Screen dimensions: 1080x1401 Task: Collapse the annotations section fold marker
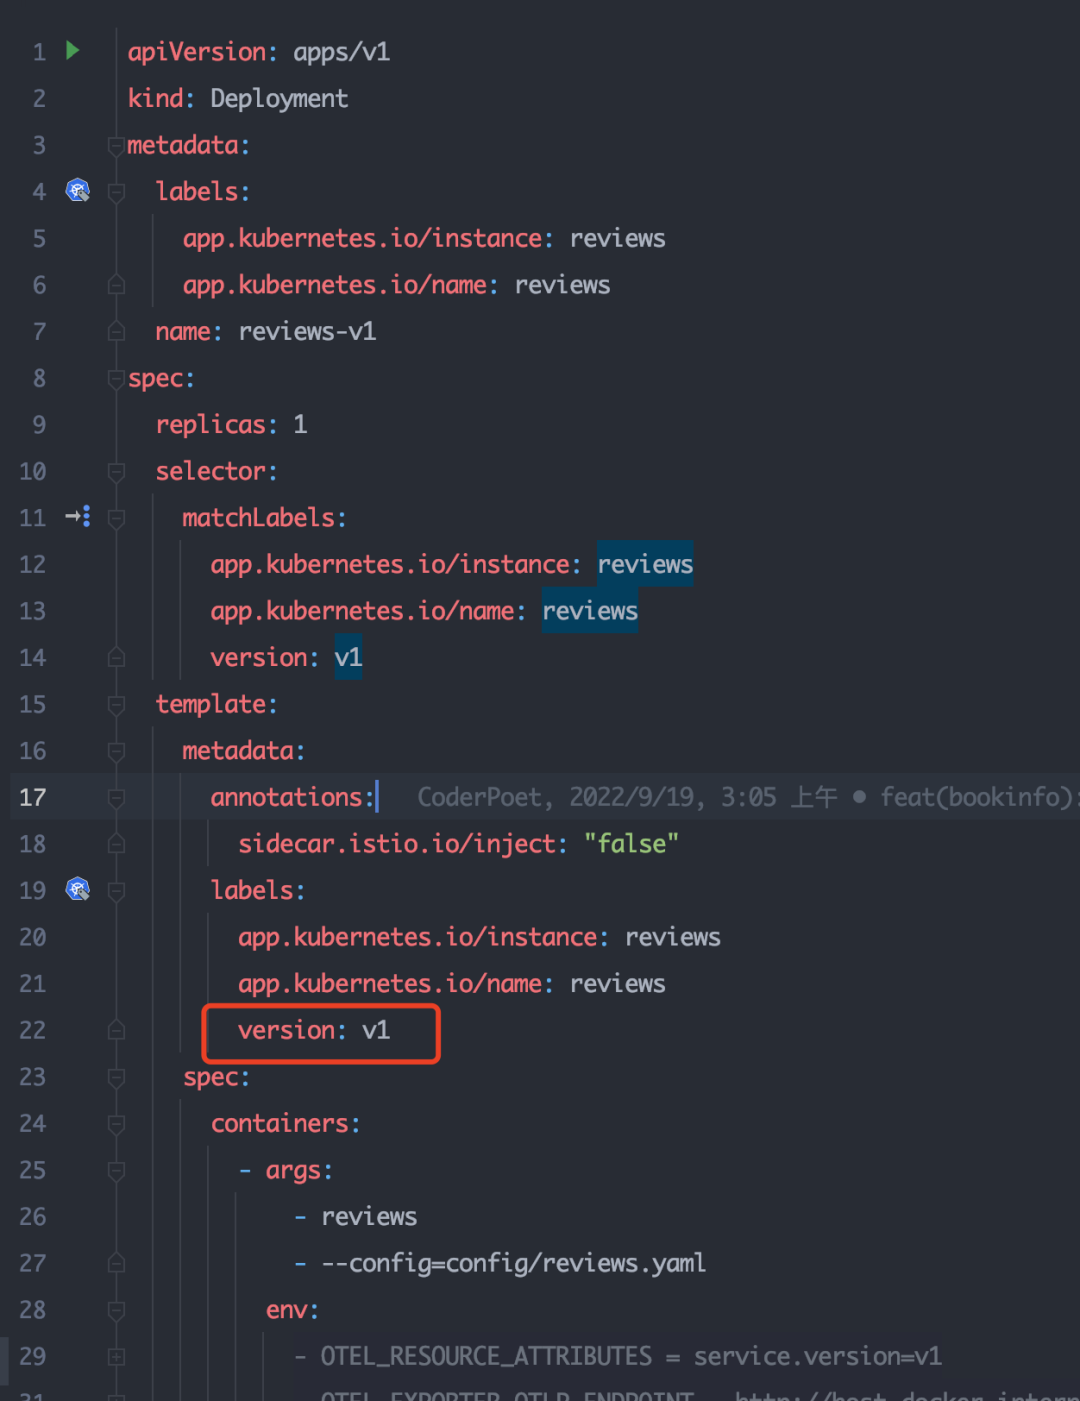116,798
